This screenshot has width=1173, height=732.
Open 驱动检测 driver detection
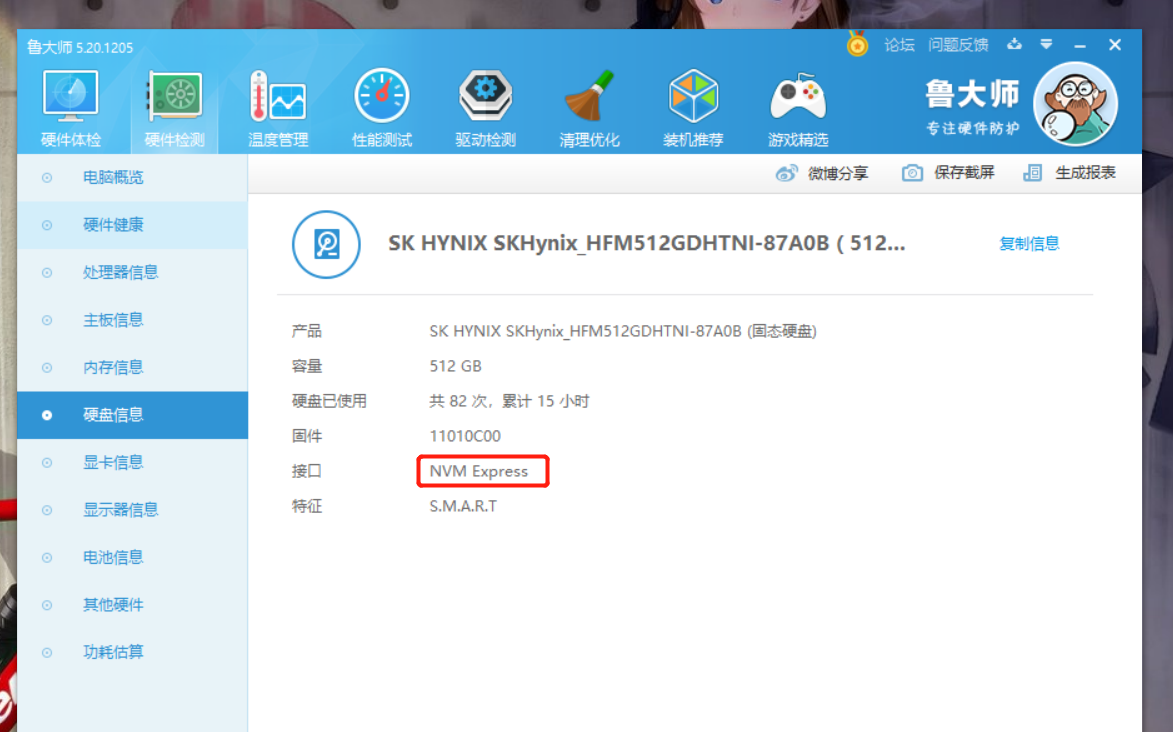point(486,109)
